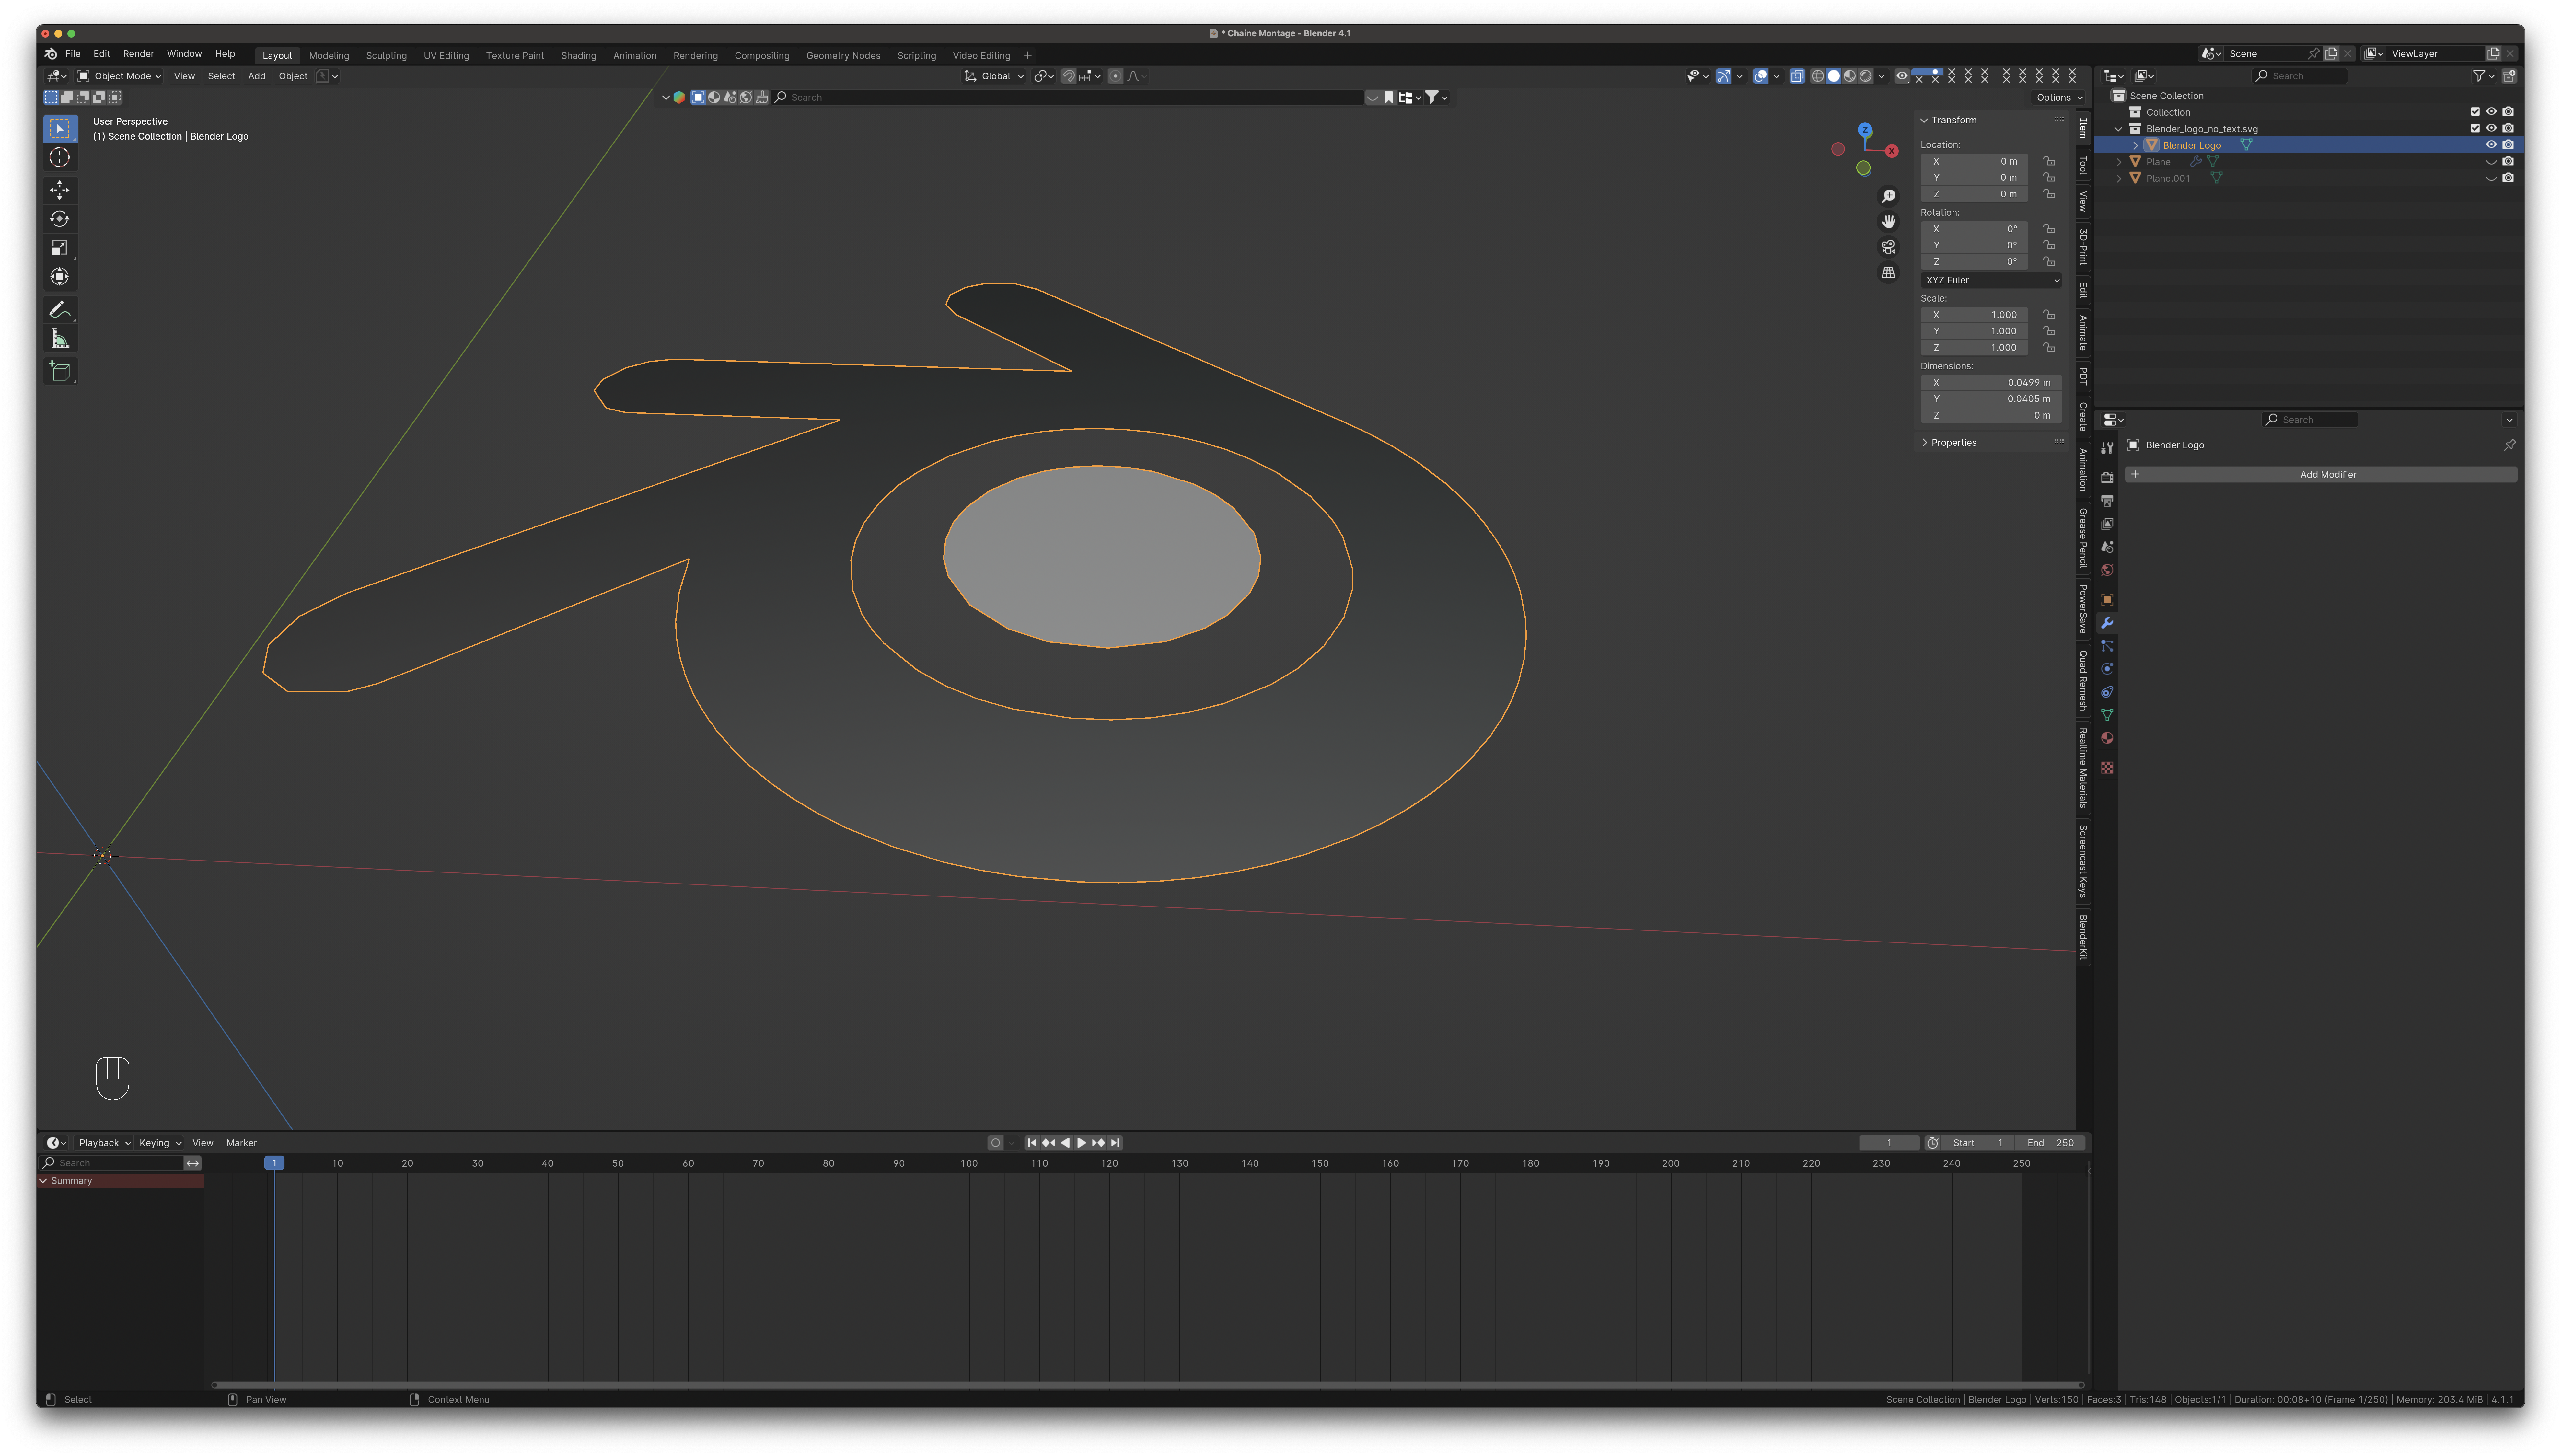Screen dimensions: 2561x1456
Task: Activate the Move tool
Action: tap(60, 190)
